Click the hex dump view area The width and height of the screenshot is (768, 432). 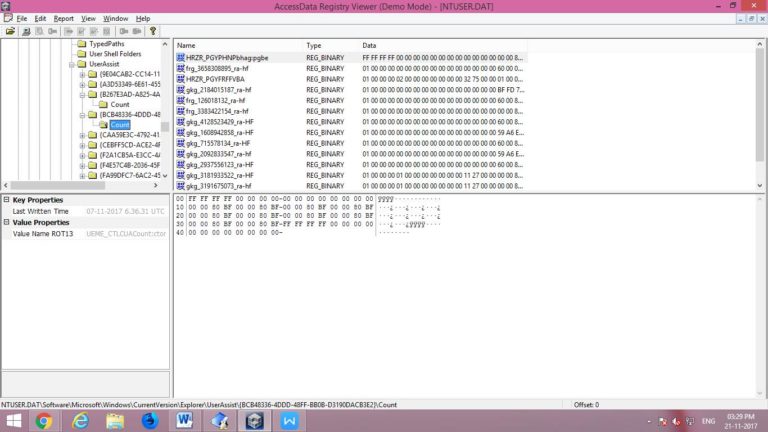point(465,294)
